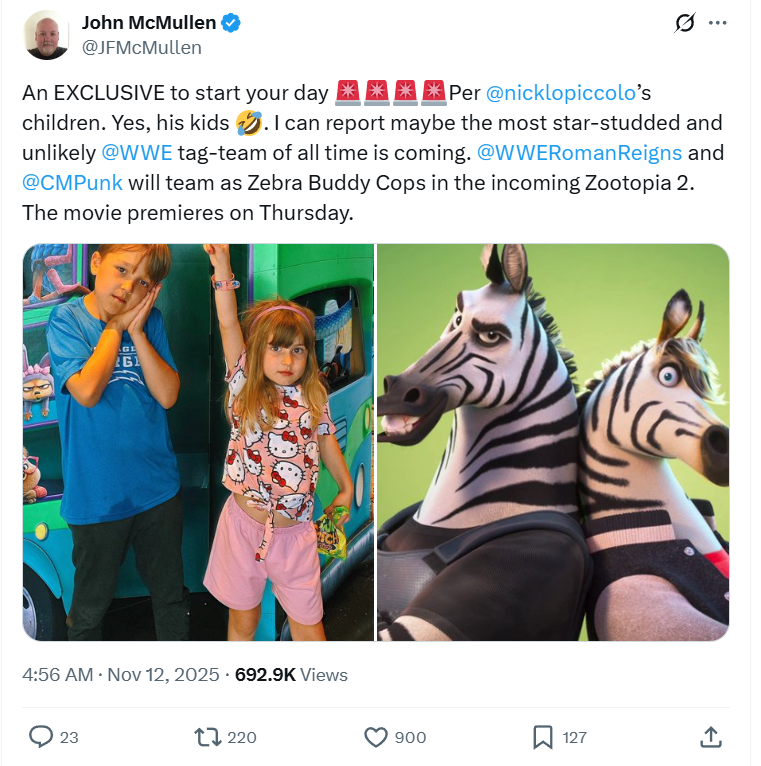The height and width of the screenshot is (766, 761).
Task: Open the photo of two kids
Action: click(x=198, y=441)
